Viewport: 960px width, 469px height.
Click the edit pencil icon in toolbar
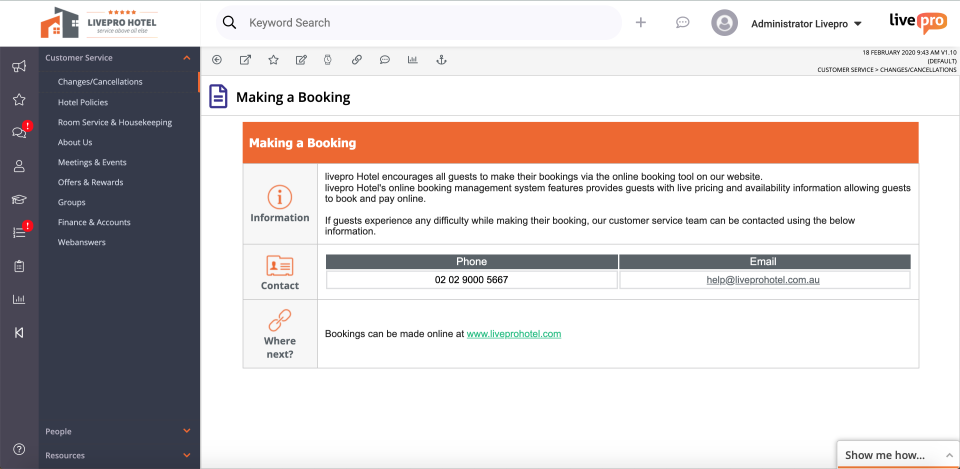point(301,60)
